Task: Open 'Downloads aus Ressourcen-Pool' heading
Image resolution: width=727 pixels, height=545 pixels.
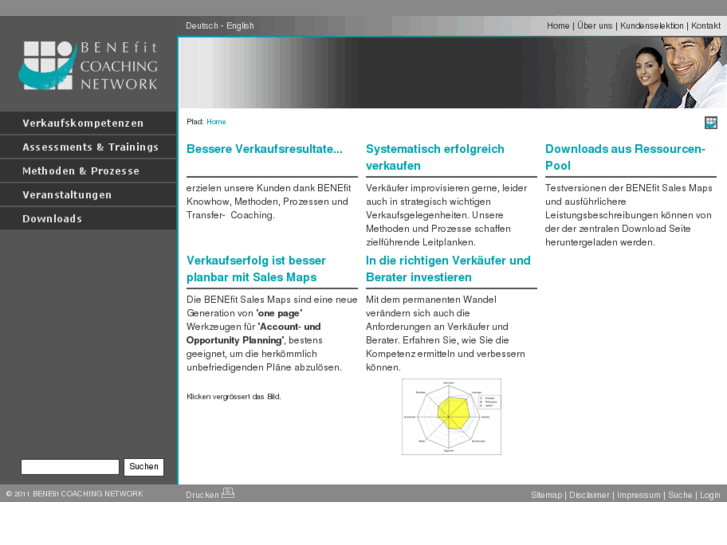Action: click(x=625, y=157)
